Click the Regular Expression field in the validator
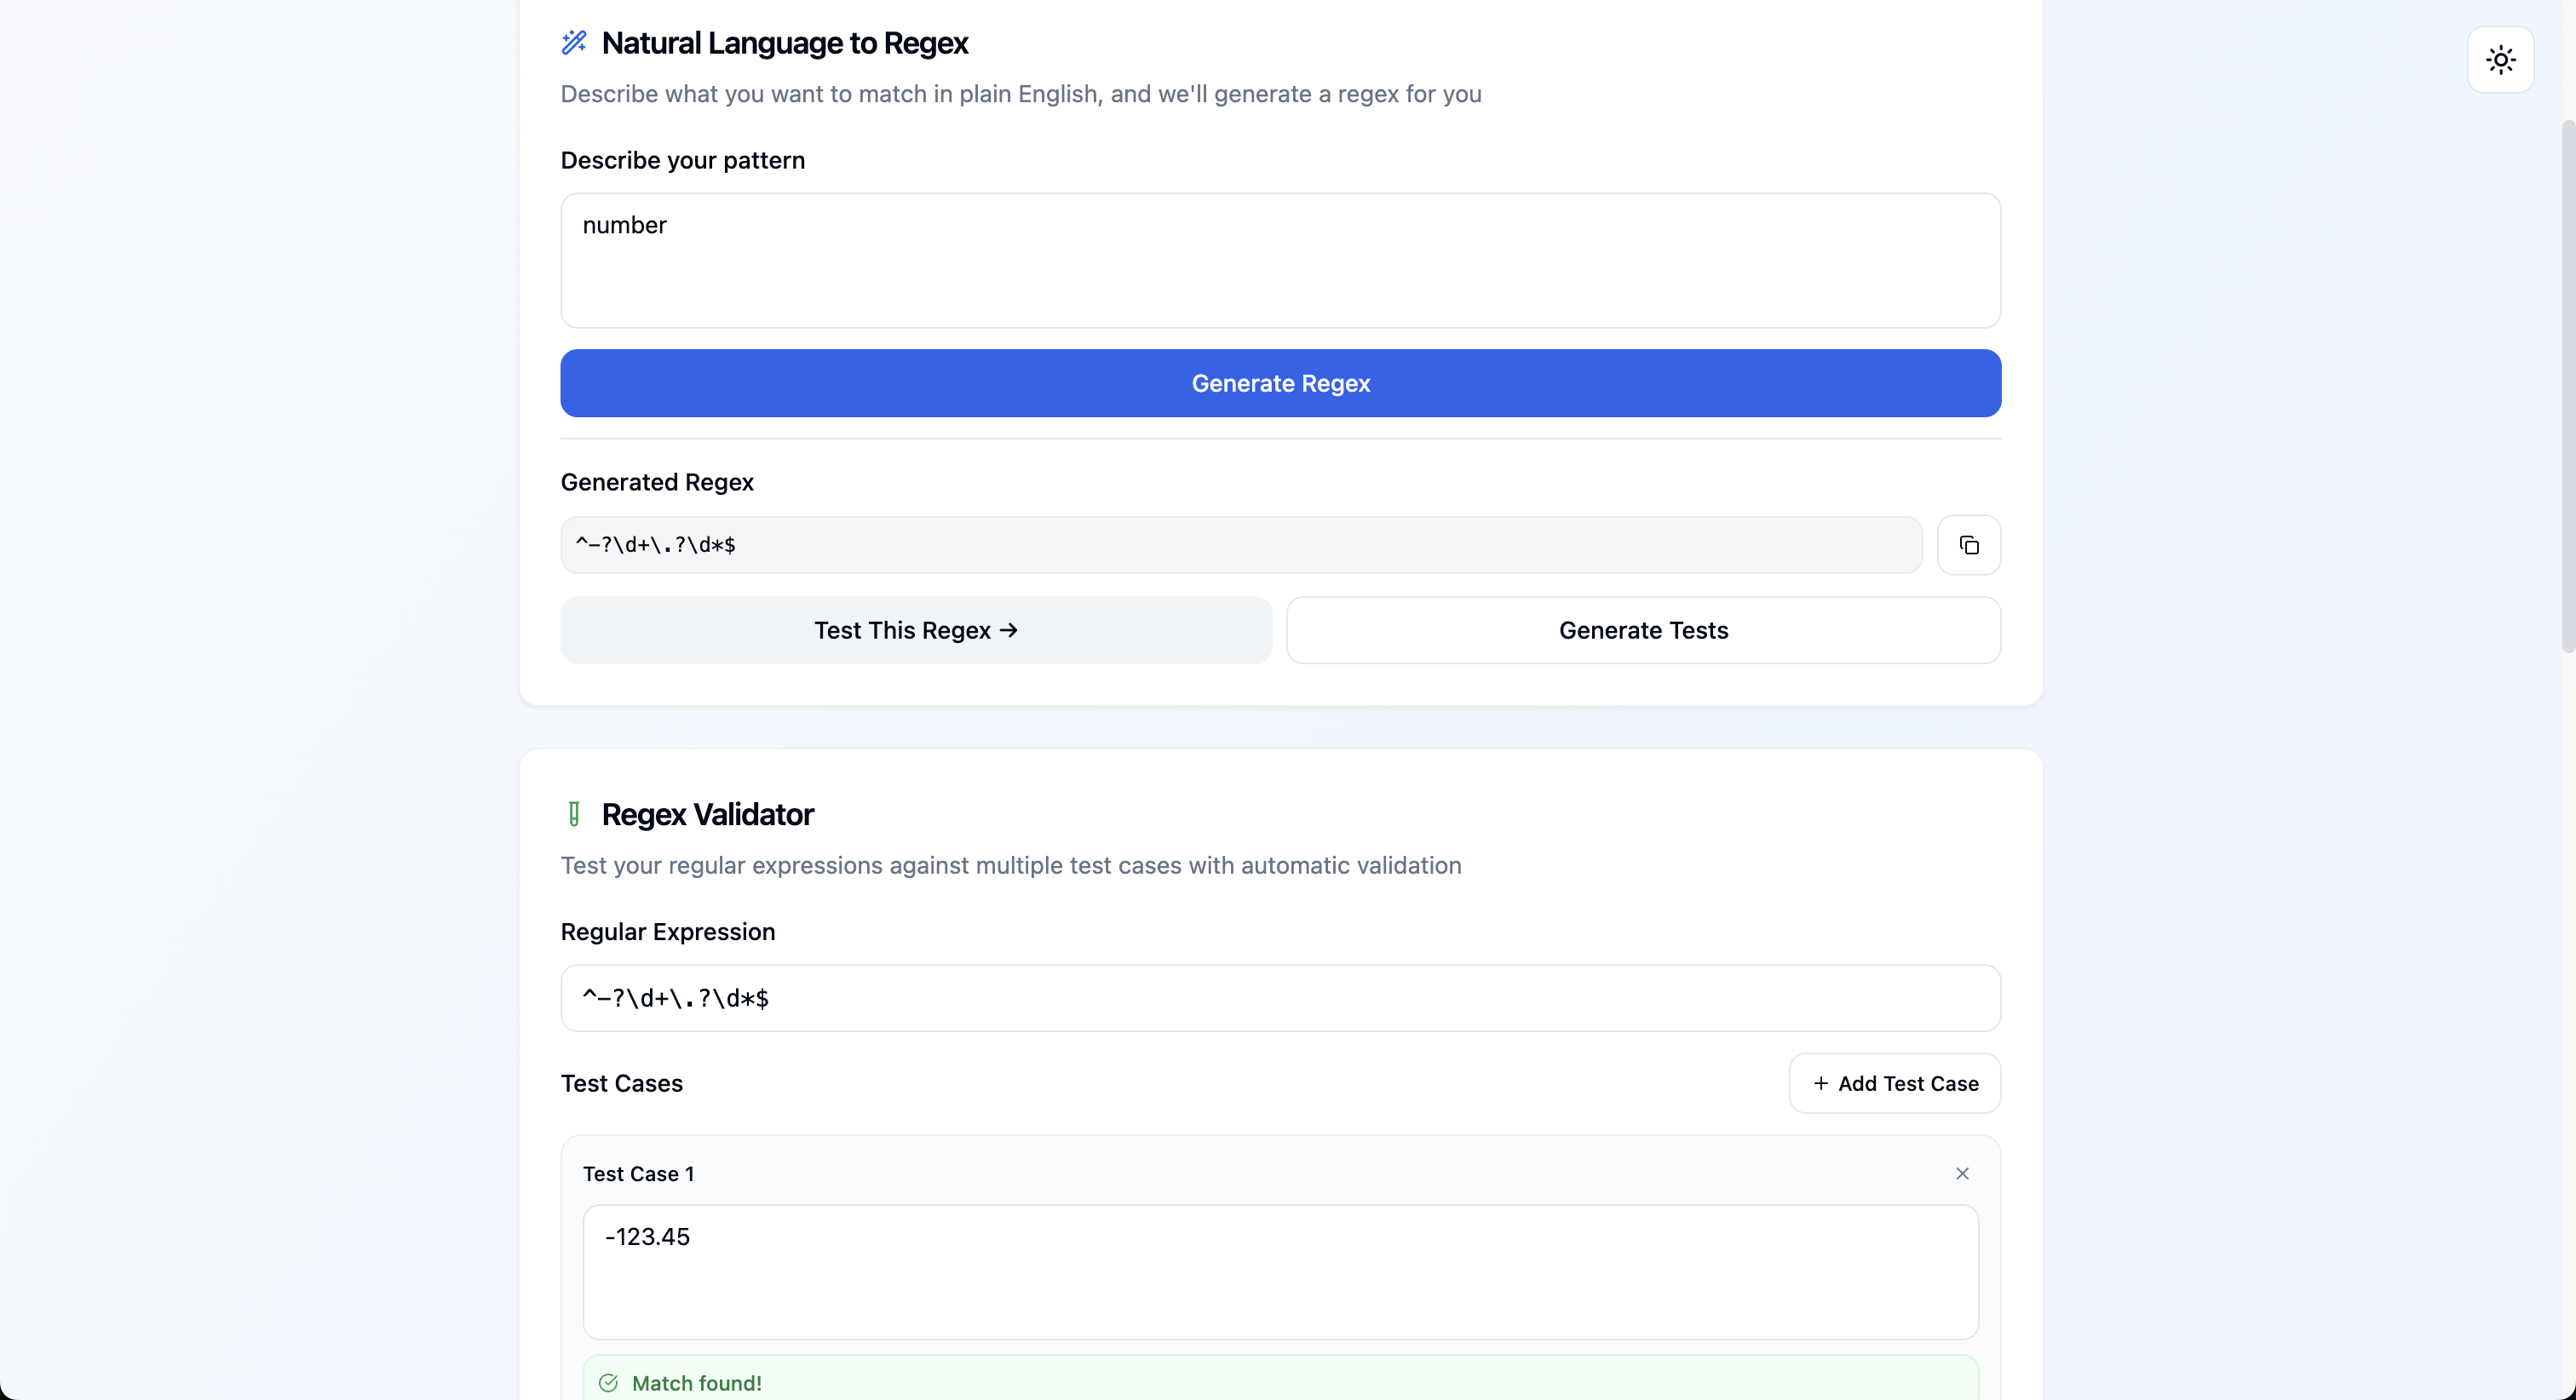The image size is (2576, 1400). tap(1280, 997)
